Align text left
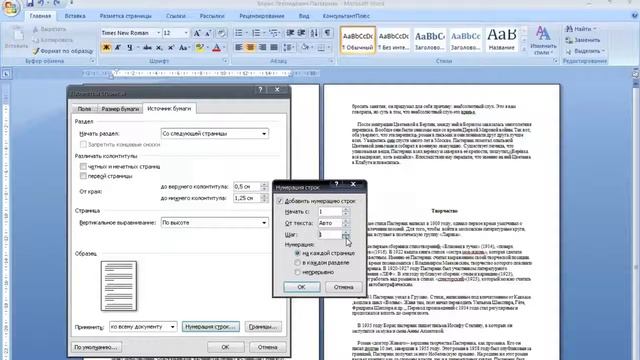 tap(239, 48)
